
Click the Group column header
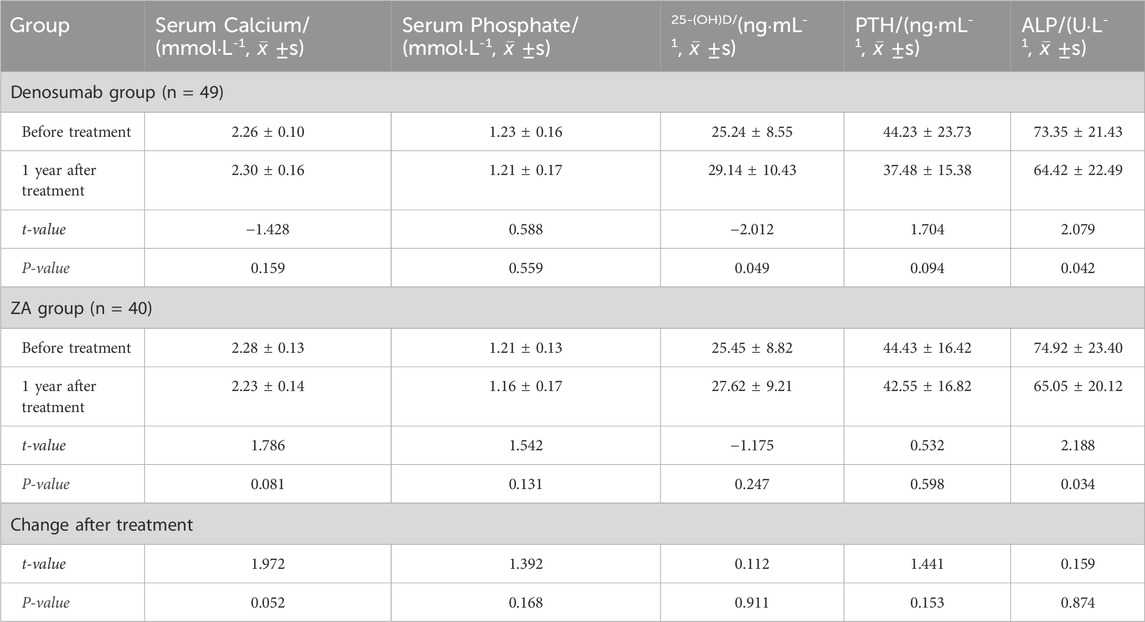click(41, 26)
